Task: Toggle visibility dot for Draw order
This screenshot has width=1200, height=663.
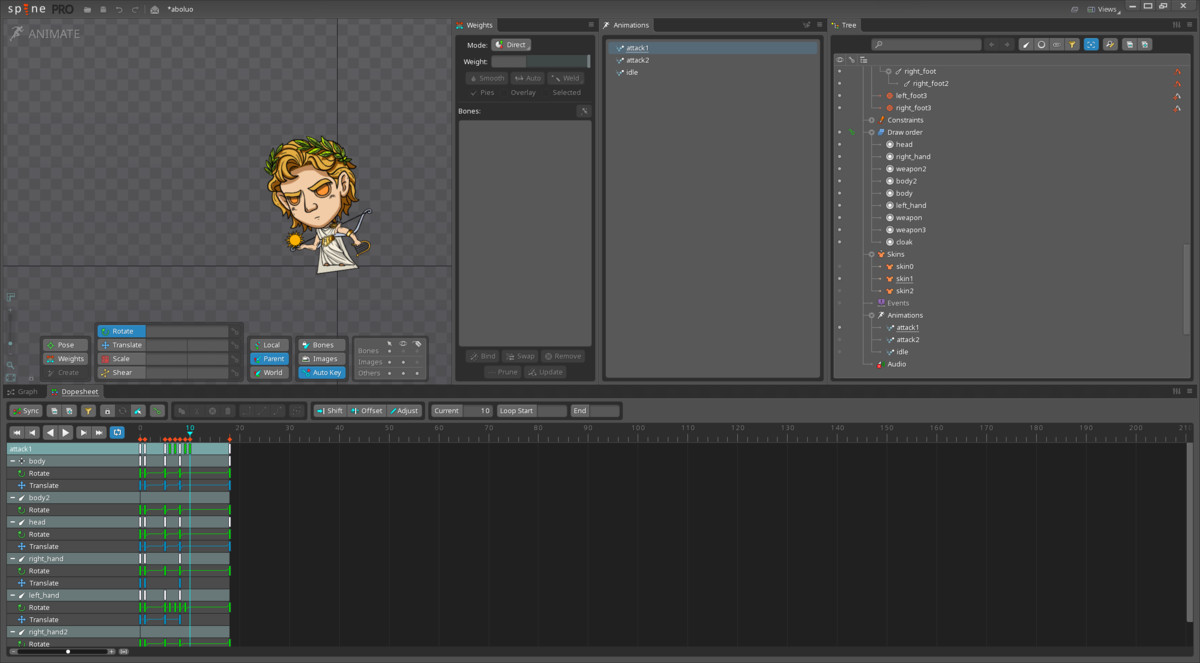Action: pos(839,132)
